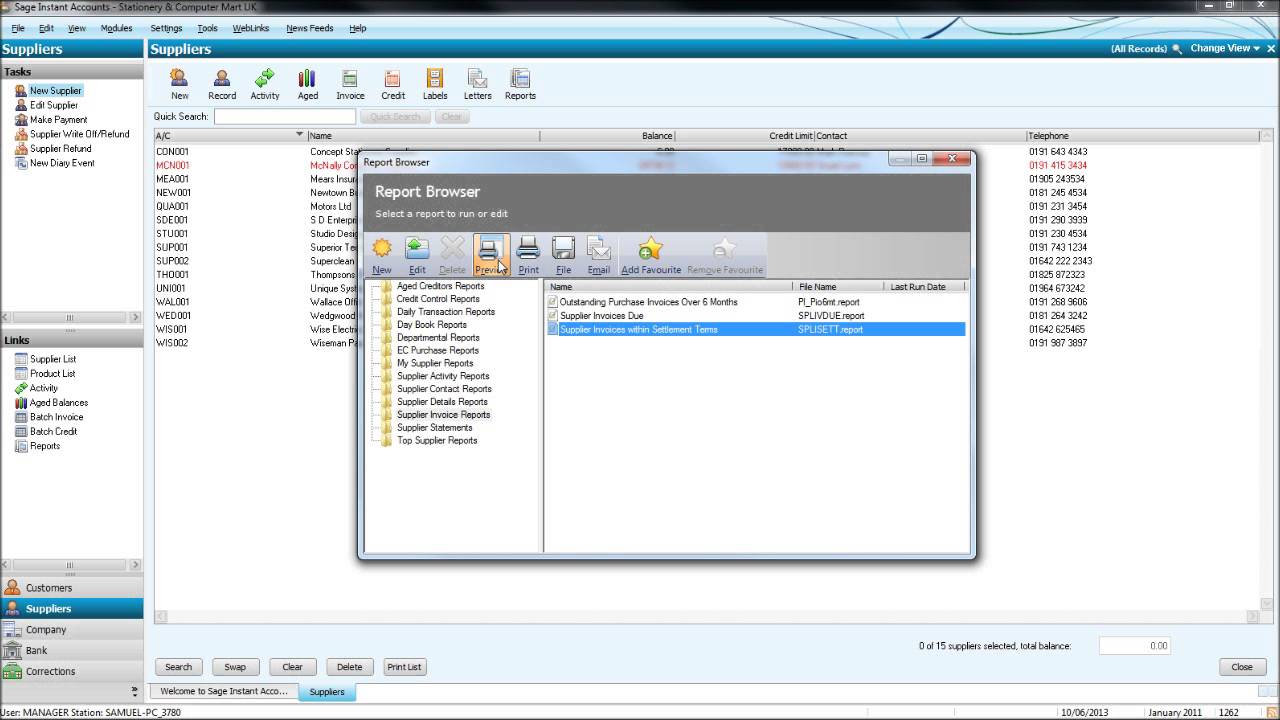Switch to Bank module

(x=72, y=651)
